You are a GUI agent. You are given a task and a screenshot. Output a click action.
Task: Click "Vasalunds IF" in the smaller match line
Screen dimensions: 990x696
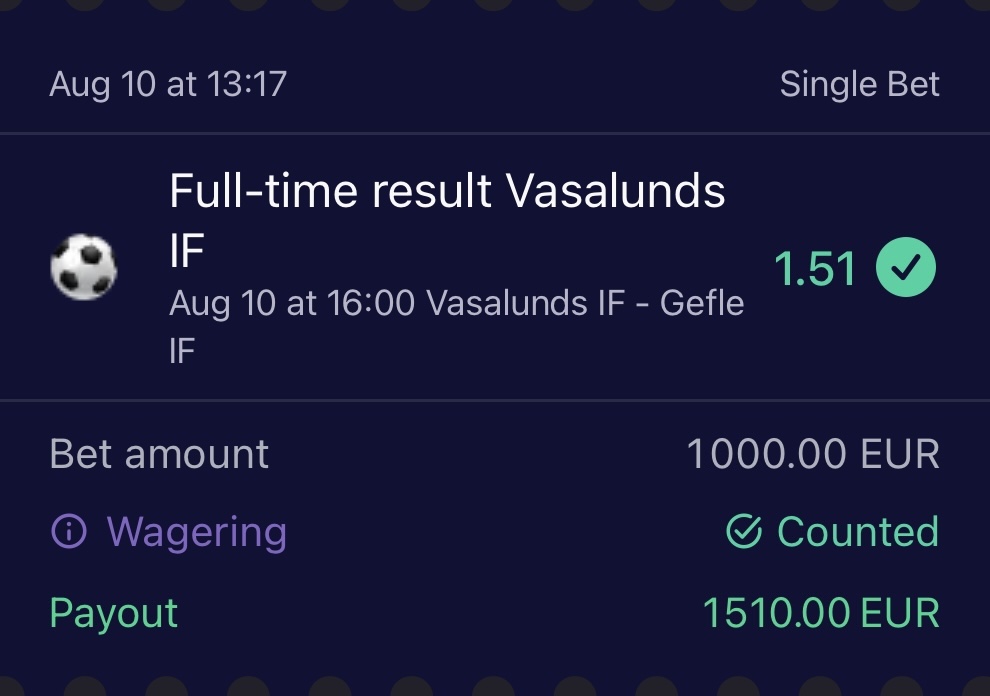point(526,304)
